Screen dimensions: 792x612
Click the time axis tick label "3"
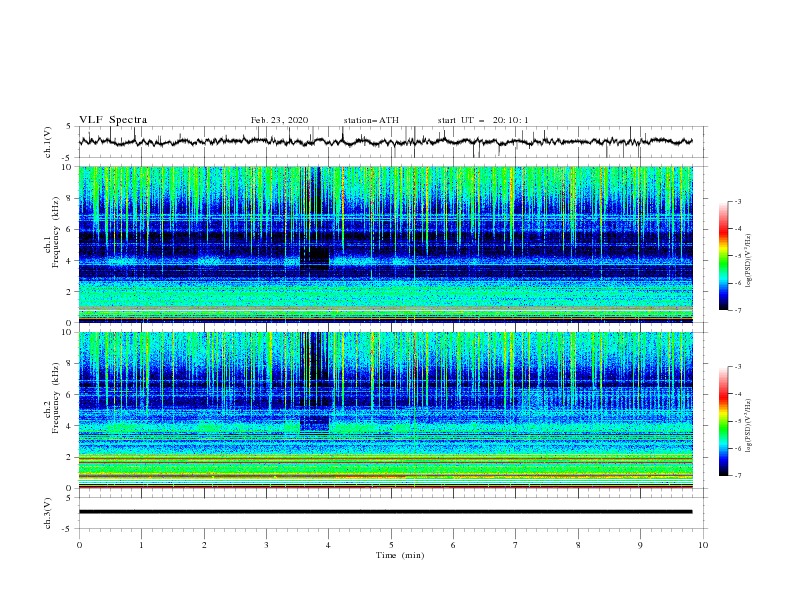pos(266,545)
